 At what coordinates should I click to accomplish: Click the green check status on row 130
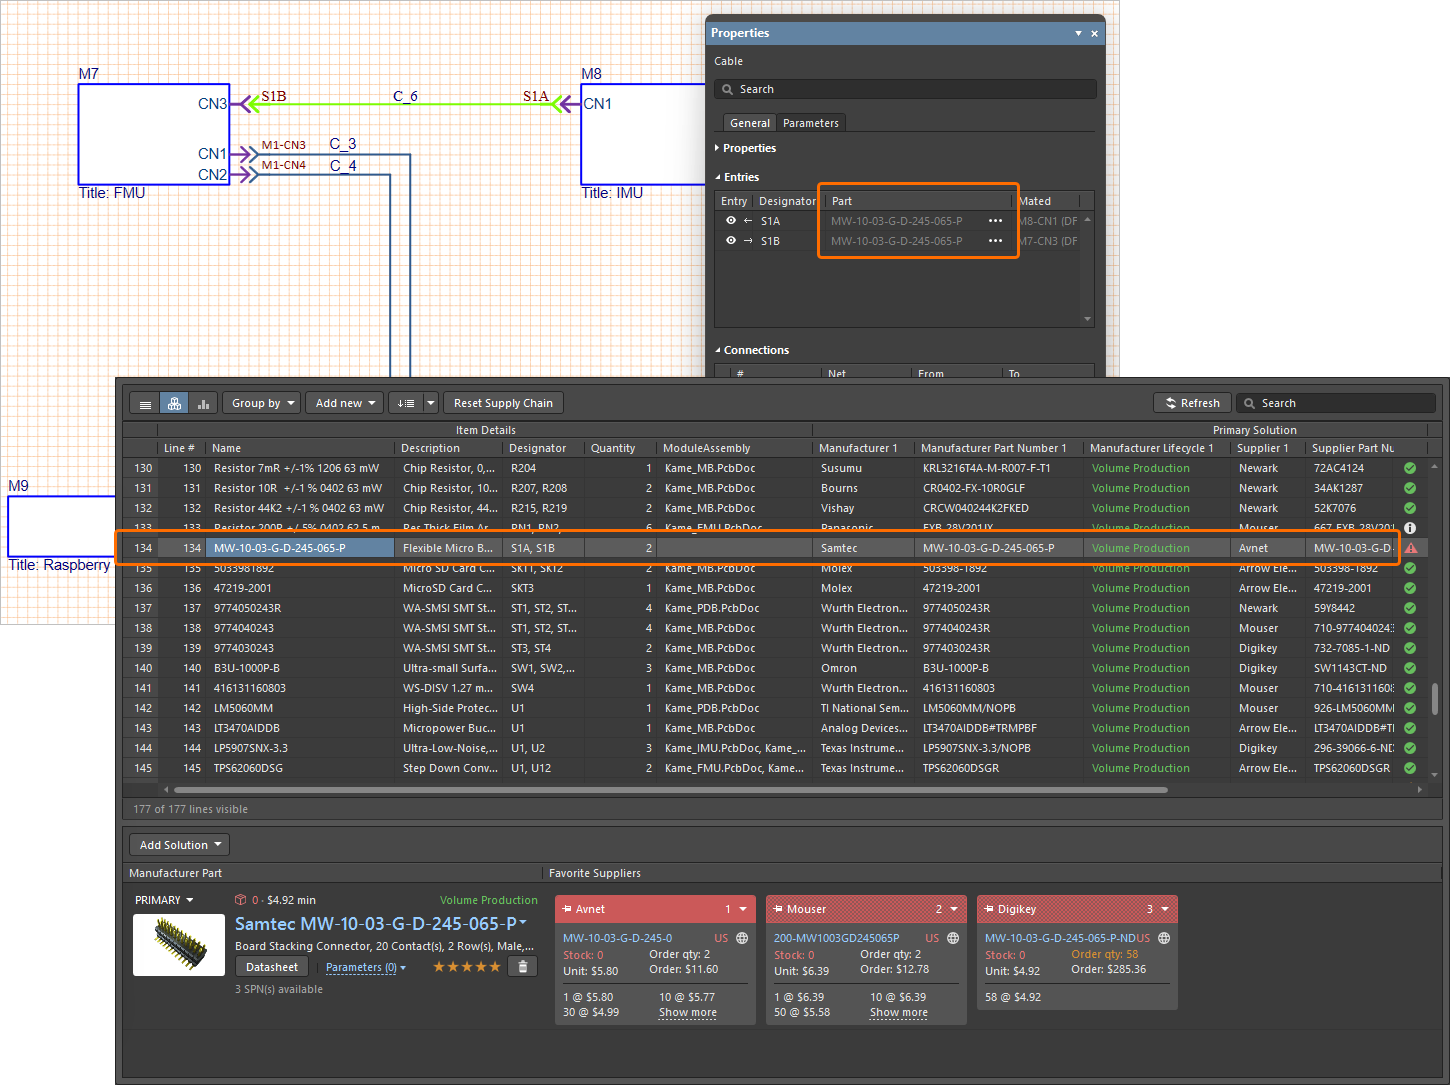[1410, 468]
